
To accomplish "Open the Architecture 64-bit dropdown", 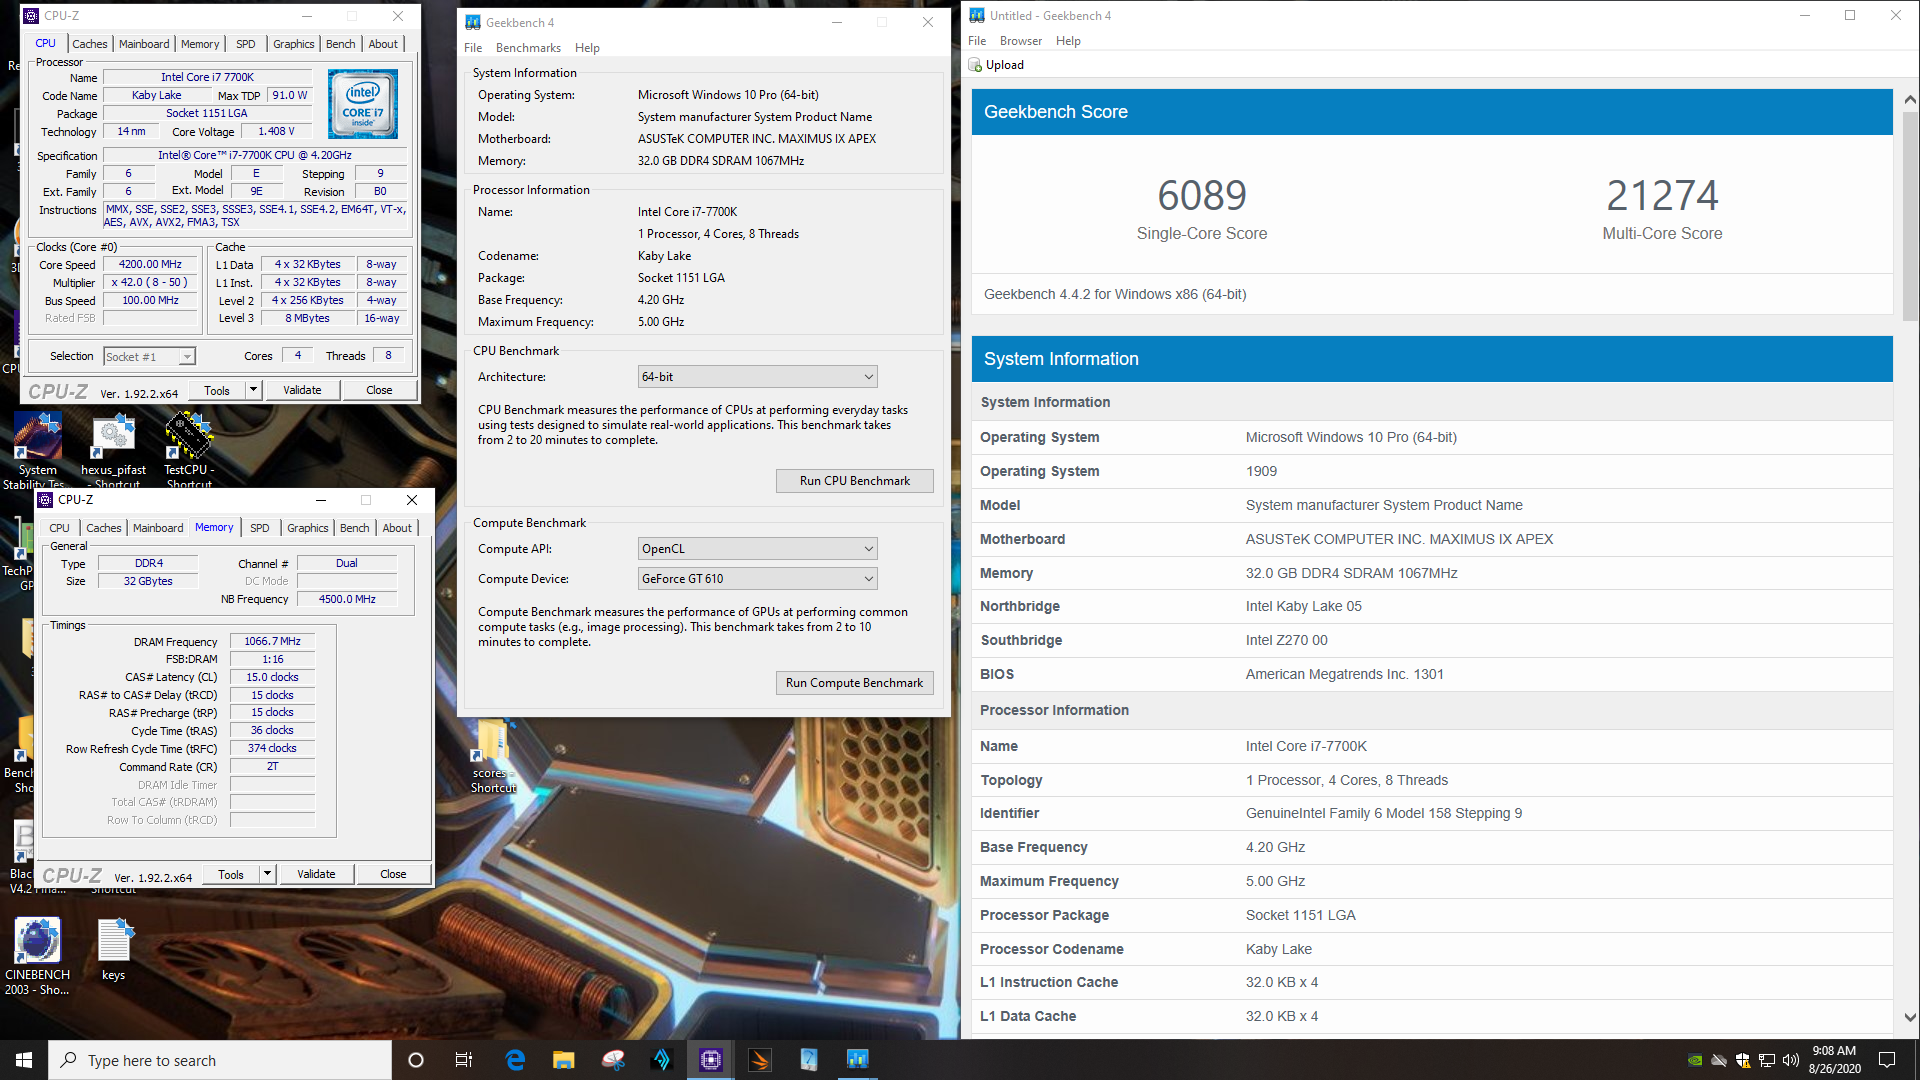I will tap(758, 377).
